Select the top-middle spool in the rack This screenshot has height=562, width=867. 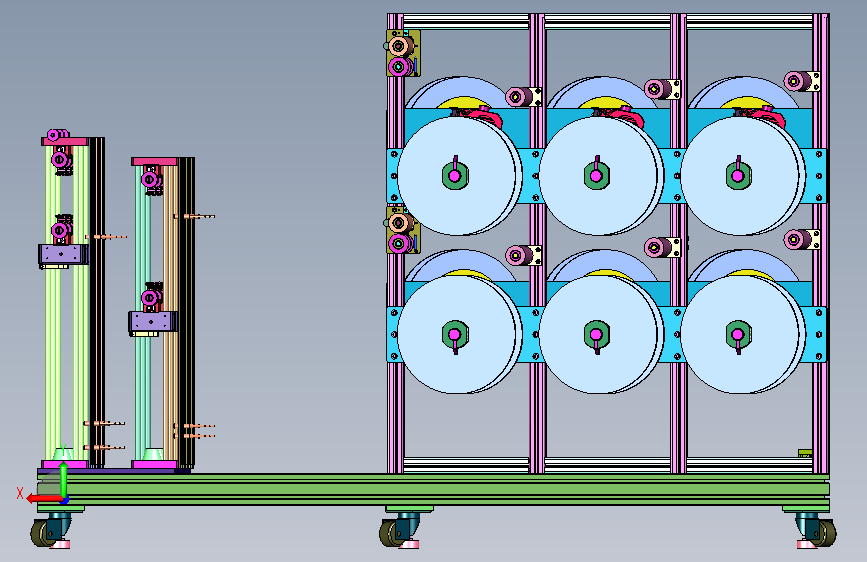coord(601,176)
